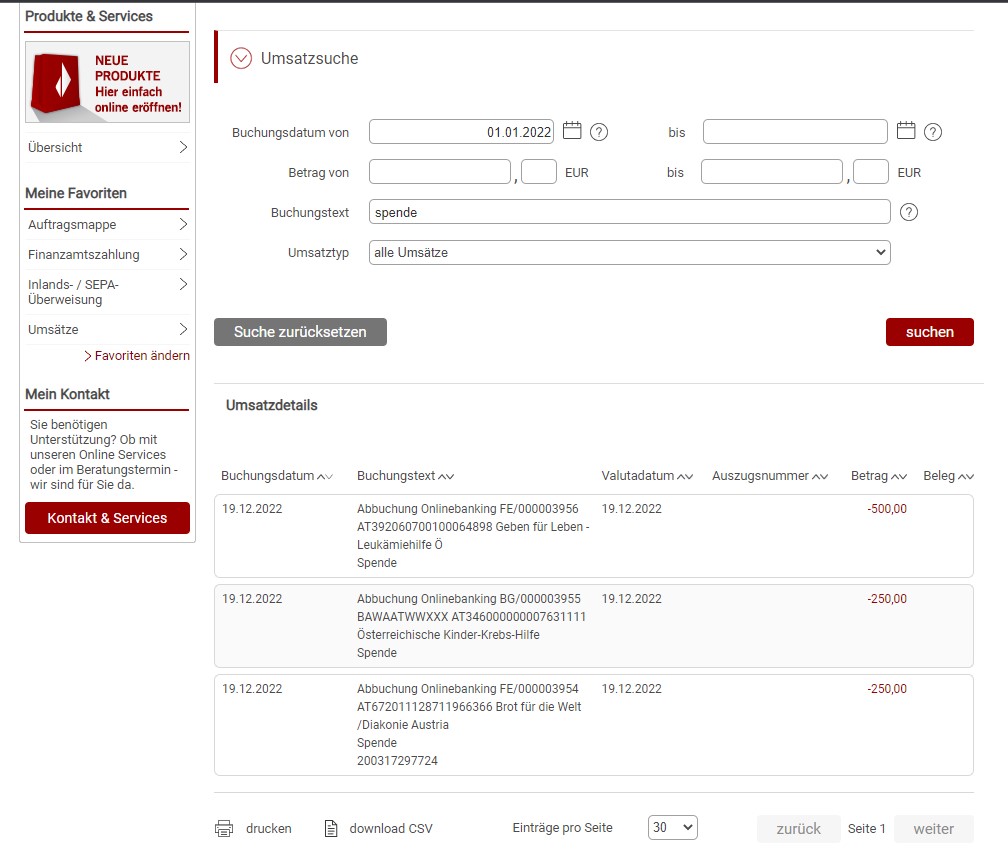1008x862 pixels.
Task: Click the download CSV link
Action: (x=391, y=829)
